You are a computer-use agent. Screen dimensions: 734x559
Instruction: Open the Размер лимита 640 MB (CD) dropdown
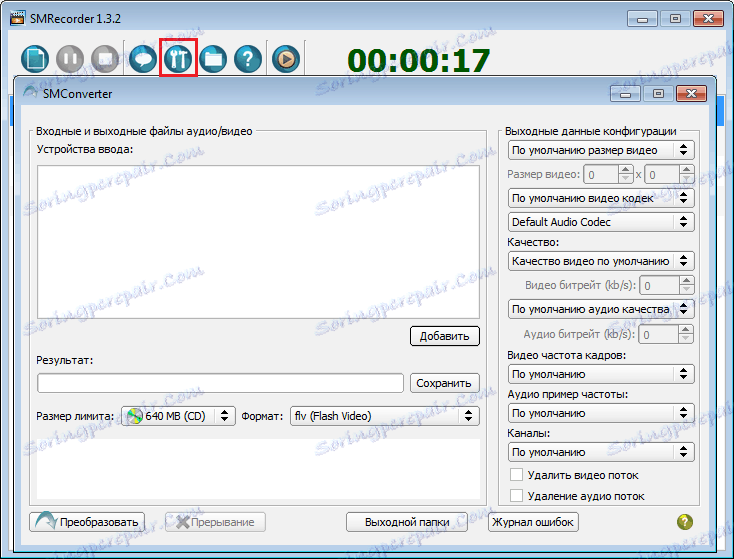coord(178,416)
